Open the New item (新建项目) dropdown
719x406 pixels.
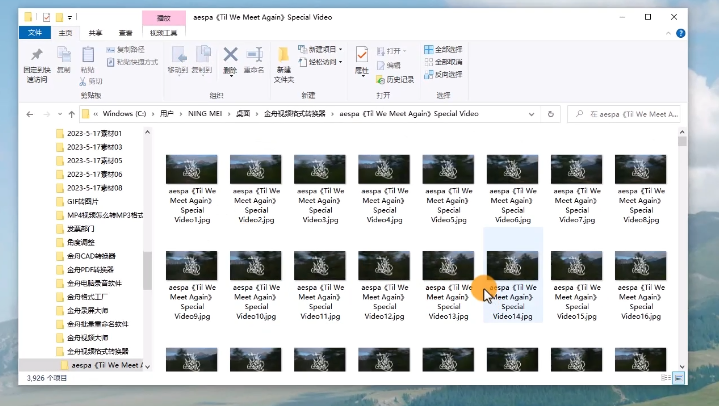[324, 49]
